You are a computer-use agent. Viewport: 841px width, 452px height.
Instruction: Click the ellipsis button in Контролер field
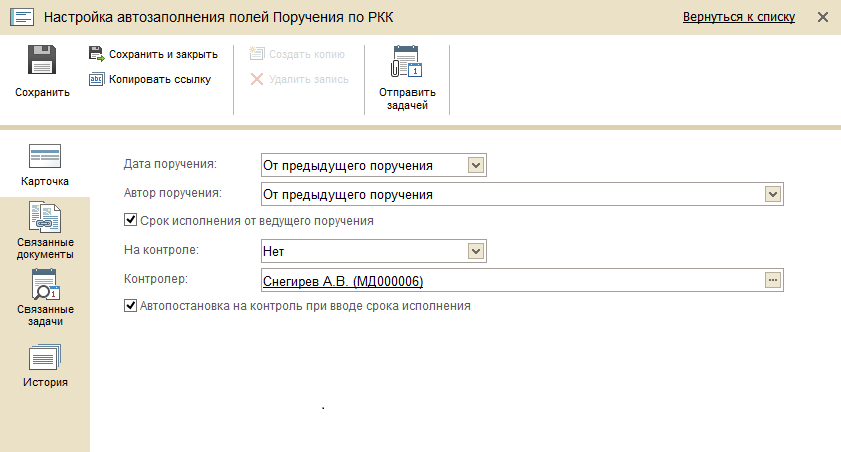pos(772,280)
